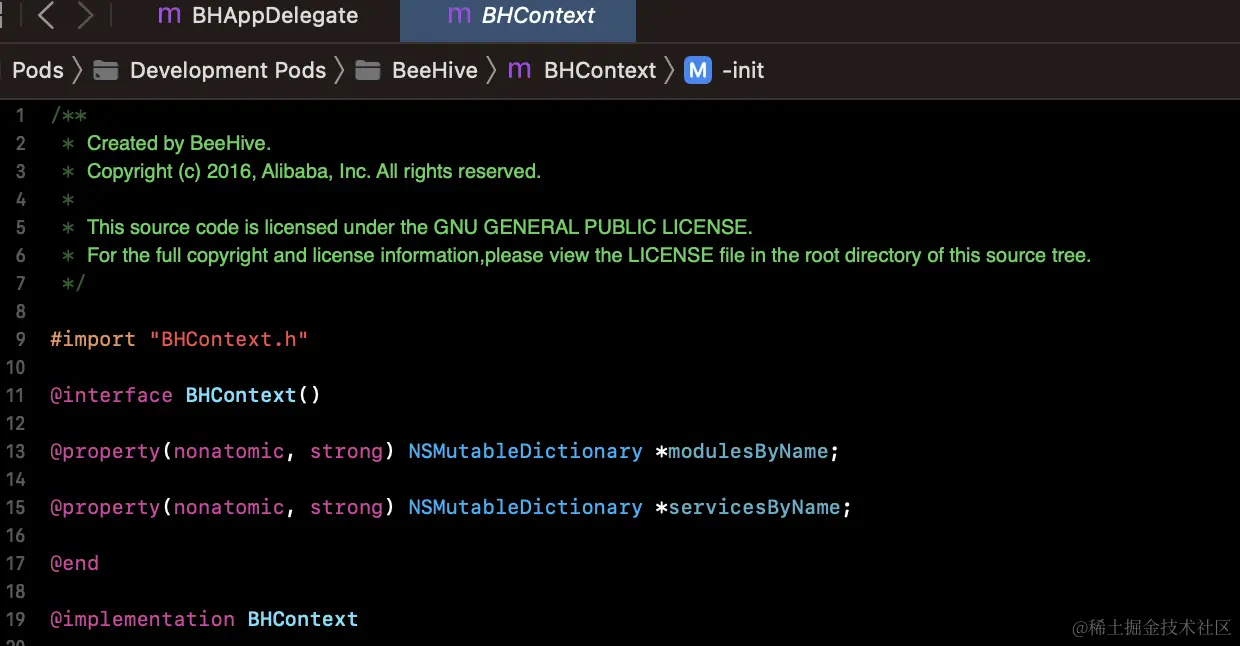Open the BHContext file breadcrumb
This screenshot has width=1240, height=646.
[x=600, y=70]
